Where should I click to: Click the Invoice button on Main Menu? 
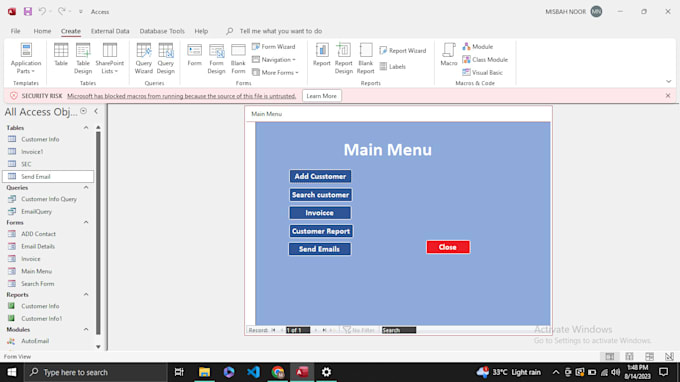pyautogui.click(x=320, y=212)
